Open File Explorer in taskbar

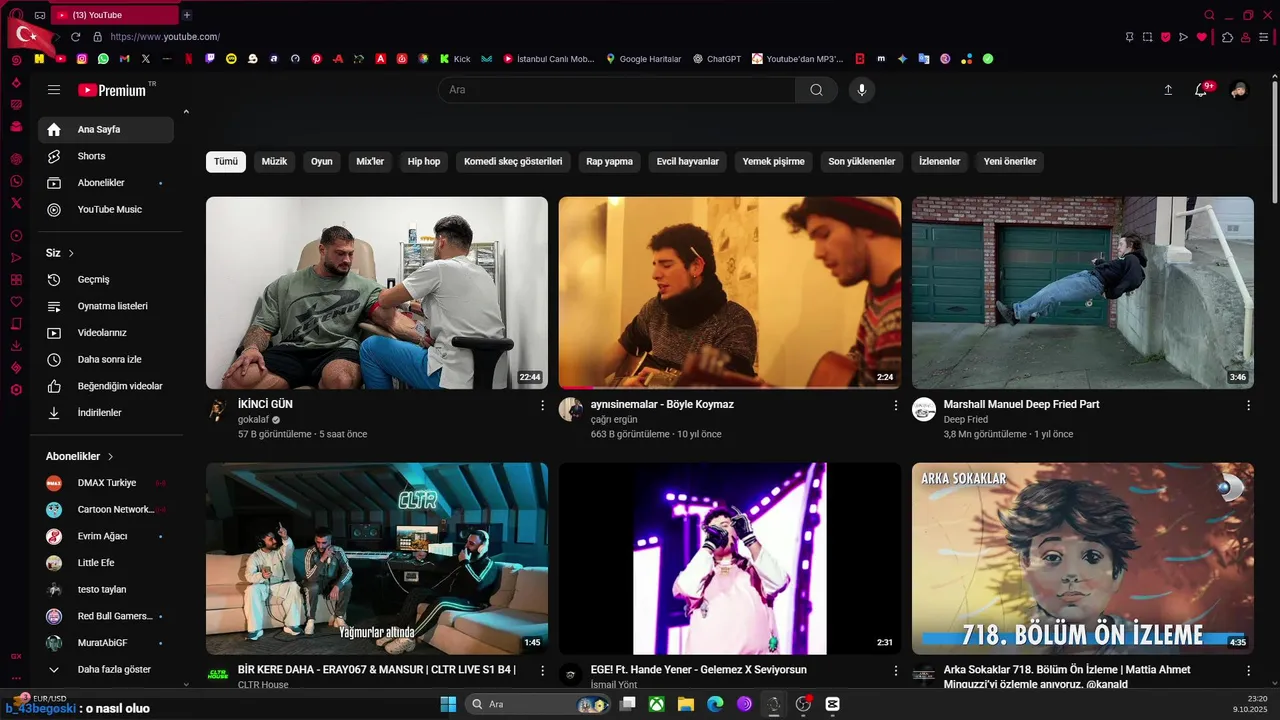(x=686, y=704)
